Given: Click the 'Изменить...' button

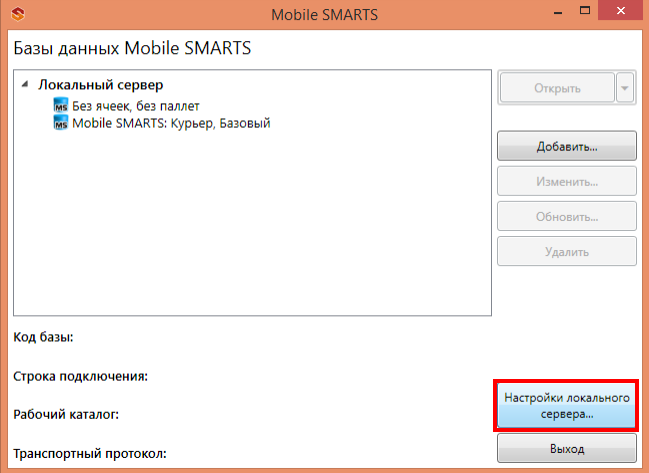Looking at the screenshot, I should coord(567,181).
